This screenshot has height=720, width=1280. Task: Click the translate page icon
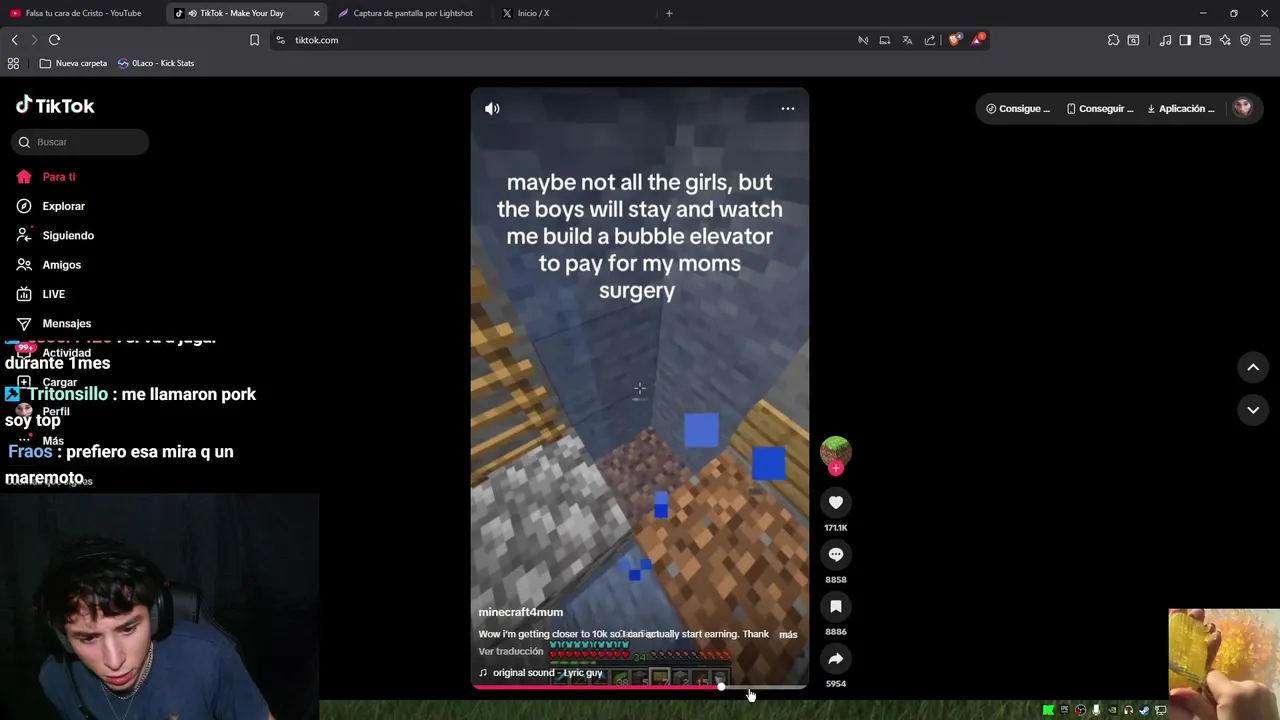907,40
